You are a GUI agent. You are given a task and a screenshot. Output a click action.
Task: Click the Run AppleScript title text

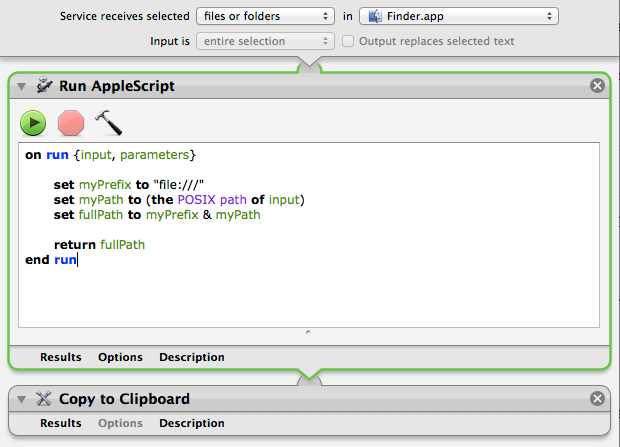click(x=117, y=86)
